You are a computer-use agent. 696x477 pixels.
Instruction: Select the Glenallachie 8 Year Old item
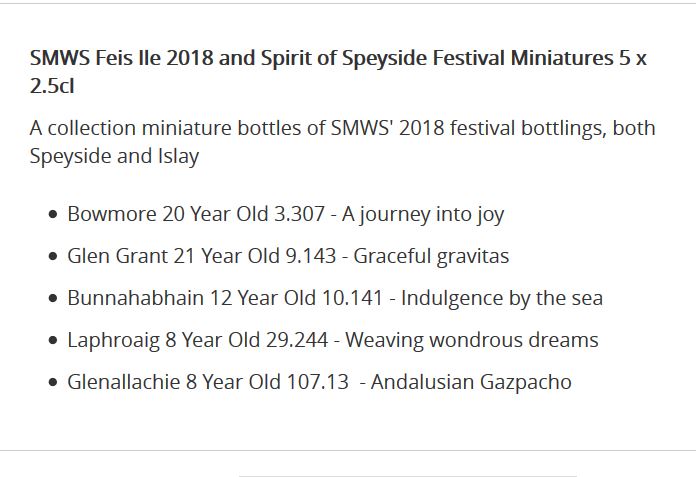point(319,382)
